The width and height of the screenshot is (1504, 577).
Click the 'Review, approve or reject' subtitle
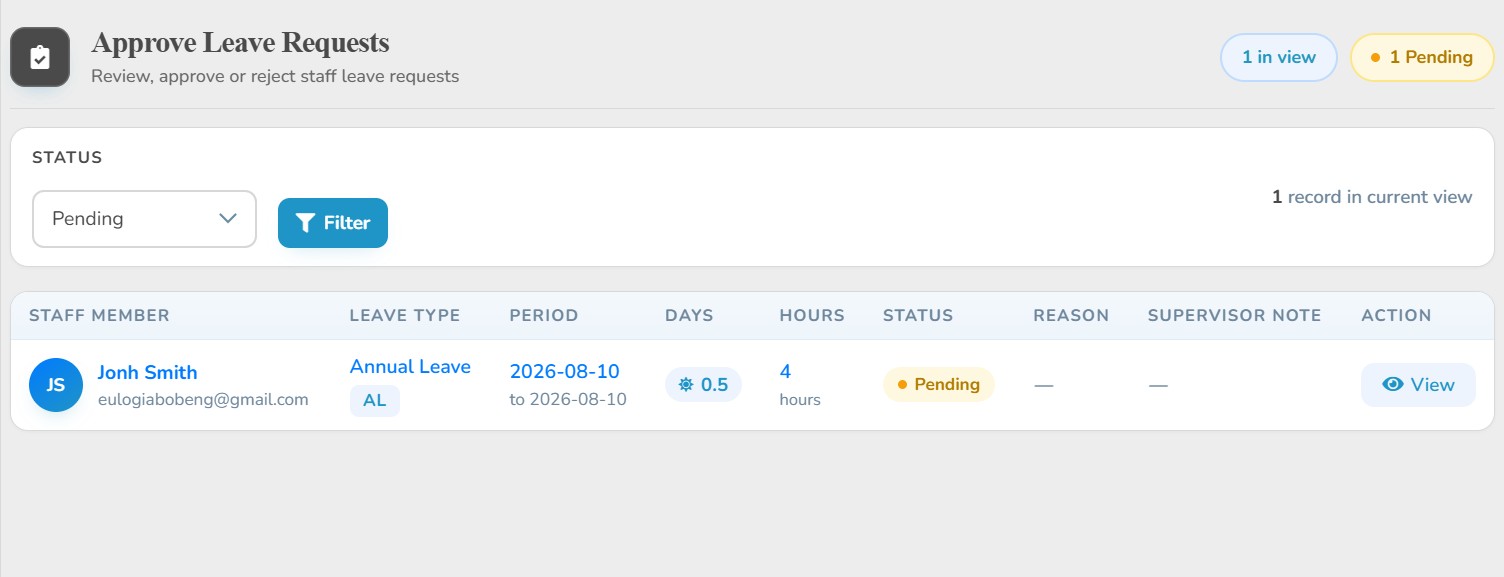[x=275, y=76]
